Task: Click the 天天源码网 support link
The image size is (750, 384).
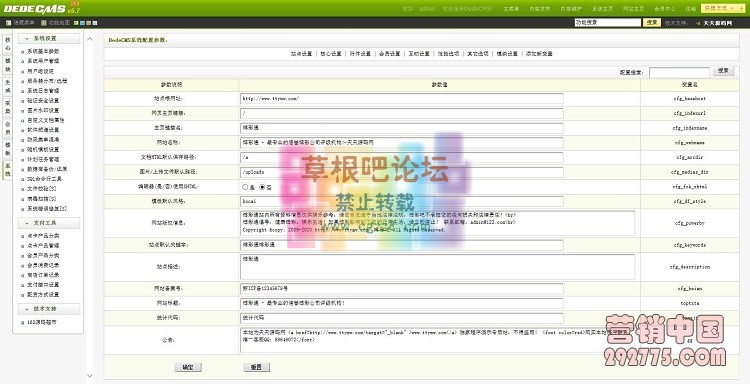Action: pyautogui.click(x=717, y=23)
